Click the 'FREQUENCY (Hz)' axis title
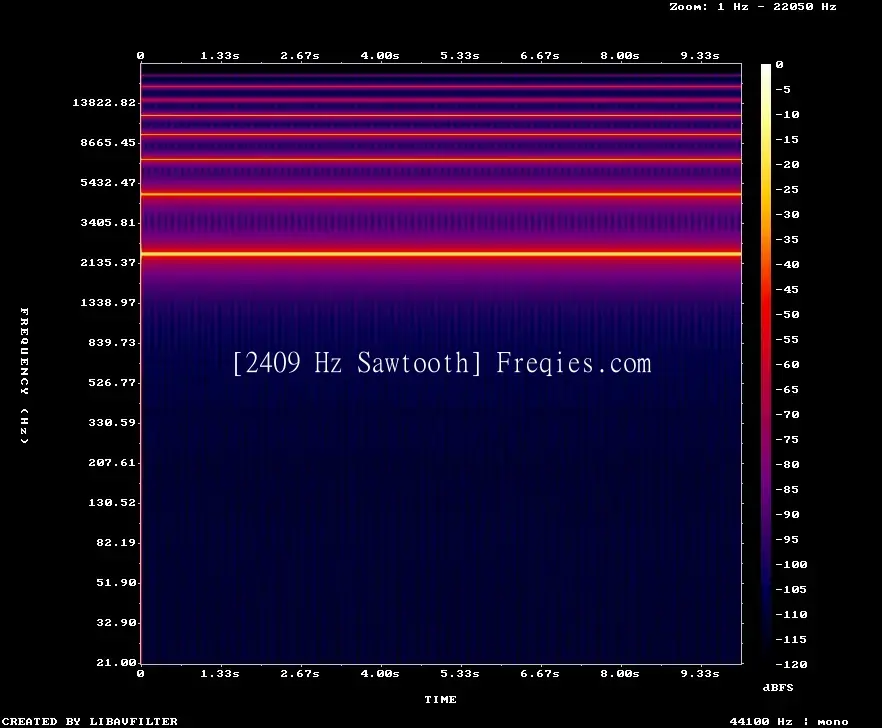The image size is (882, 728). (24, 376)
